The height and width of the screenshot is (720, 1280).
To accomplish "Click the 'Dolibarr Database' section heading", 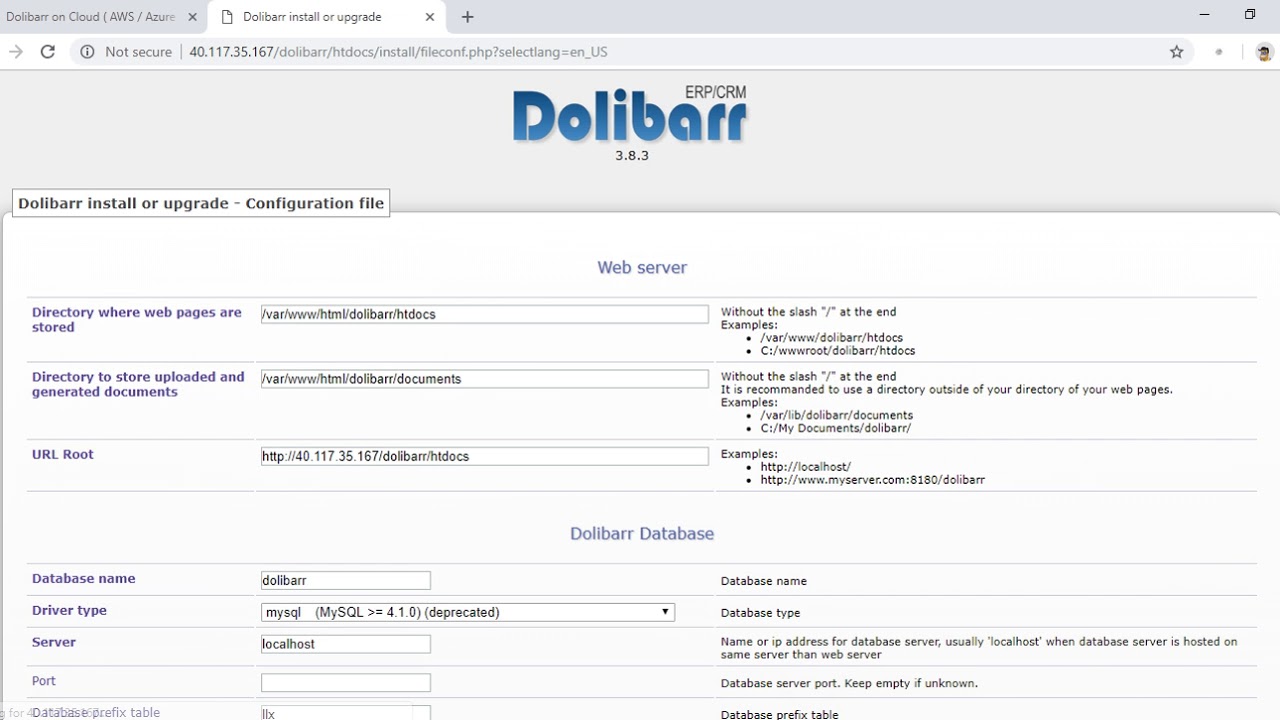I will pos(642,533).
